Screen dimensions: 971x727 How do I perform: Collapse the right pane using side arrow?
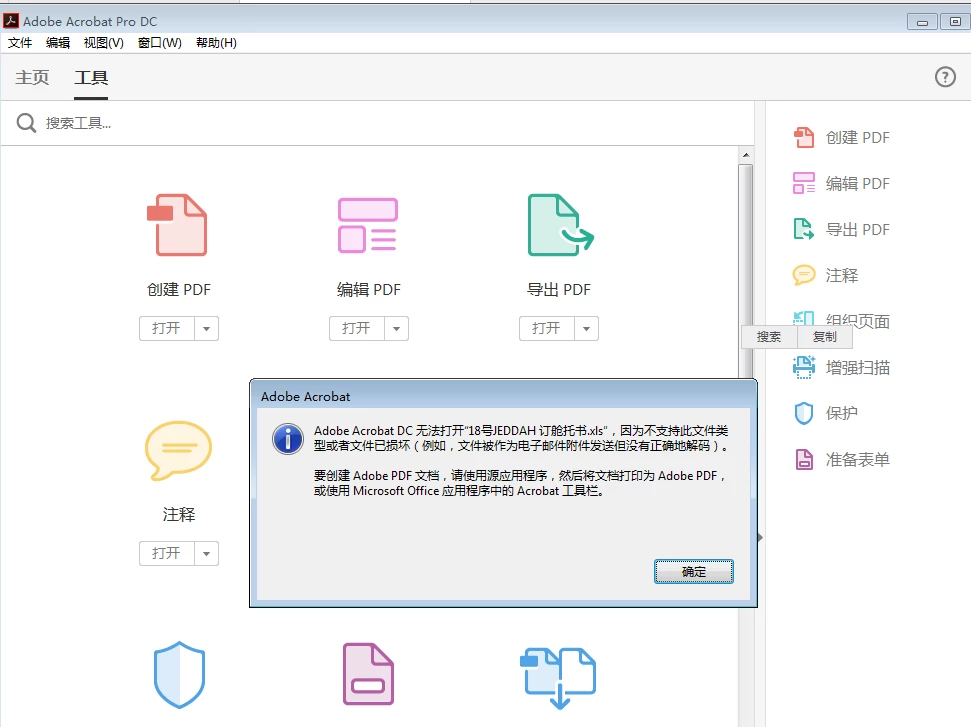tap(760, 538)
